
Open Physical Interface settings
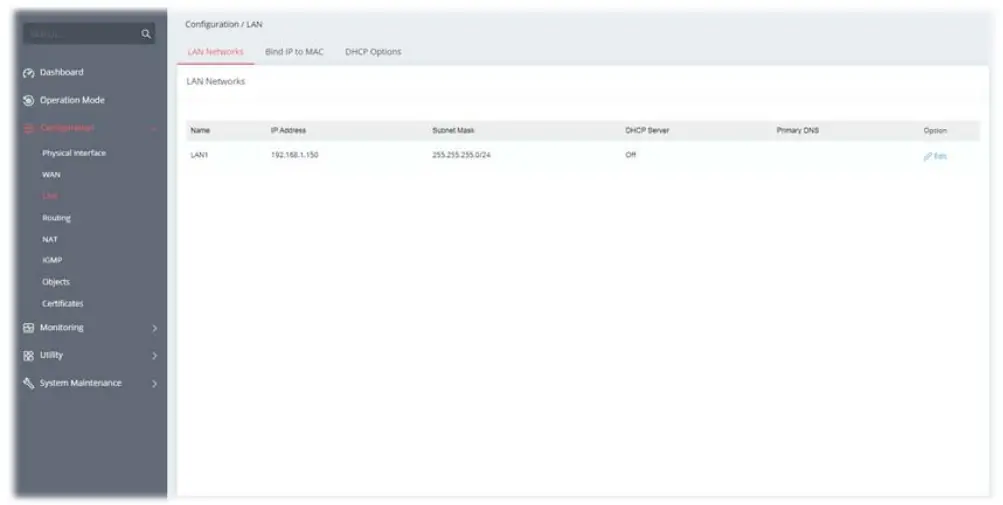pyautogui.click(x=74, y=153)
